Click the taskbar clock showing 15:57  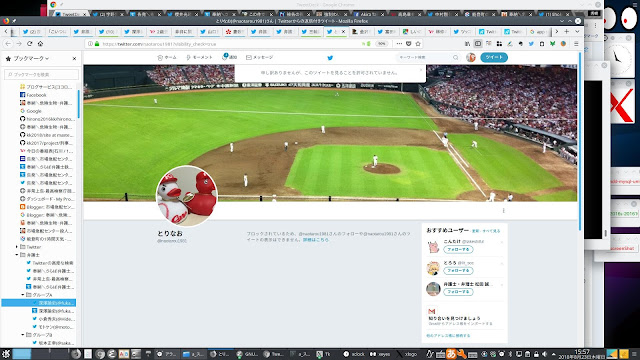[582, 354]
